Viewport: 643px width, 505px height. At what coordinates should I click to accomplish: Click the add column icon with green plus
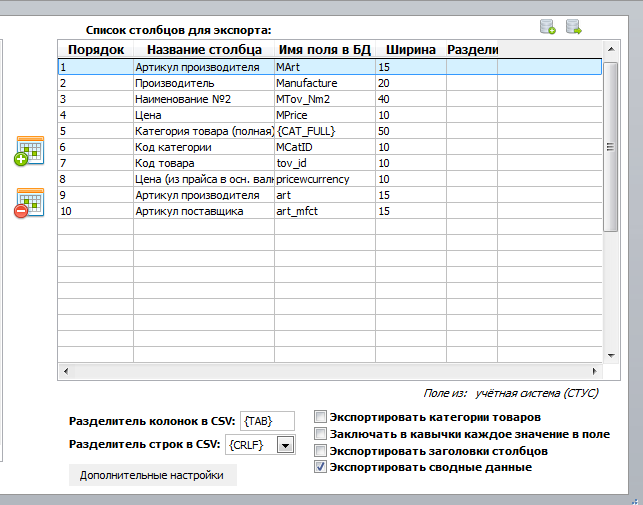pos(29,151)
